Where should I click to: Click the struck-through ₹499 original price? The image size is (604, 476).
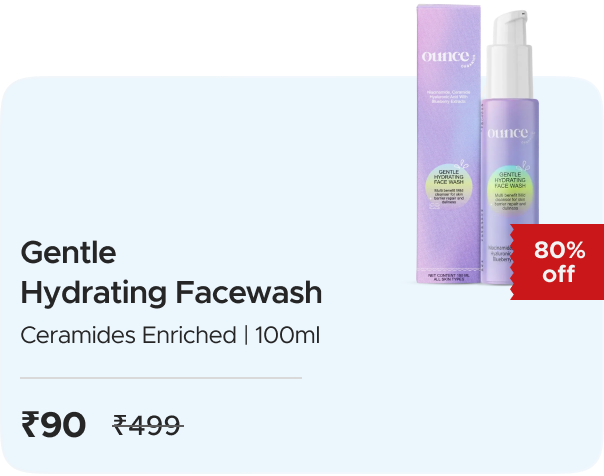coord(148,426)
